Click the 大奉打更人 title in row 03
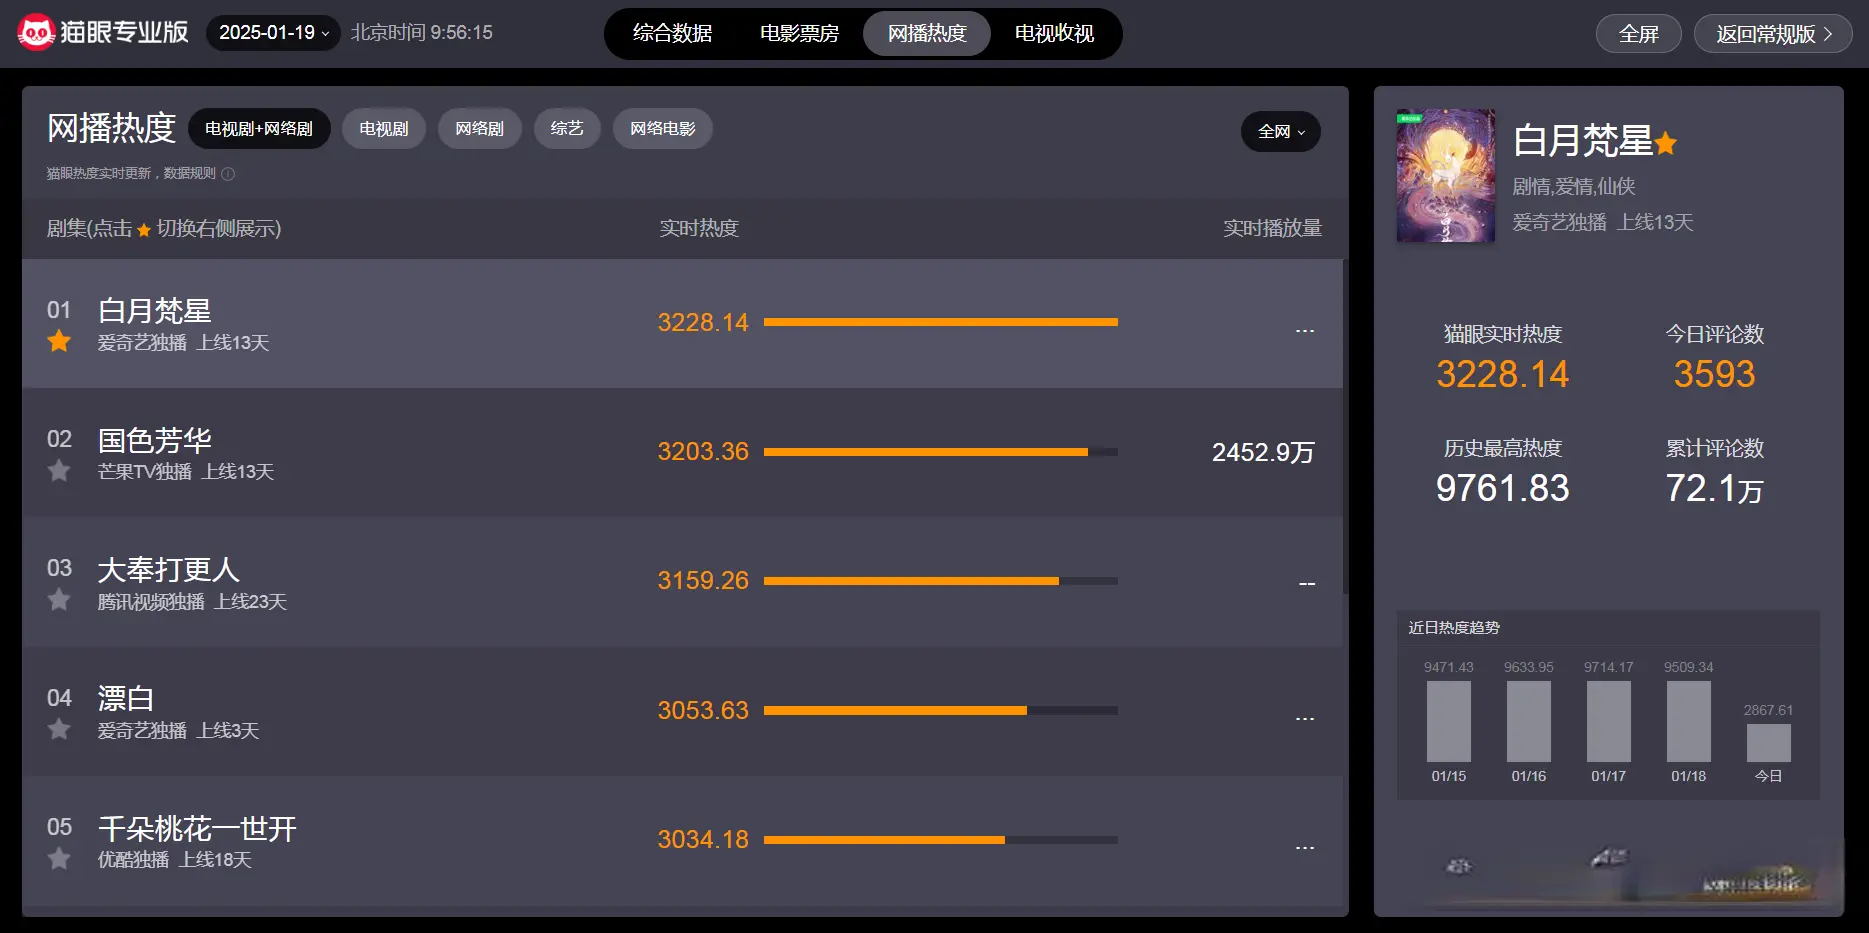 [168, 570]
